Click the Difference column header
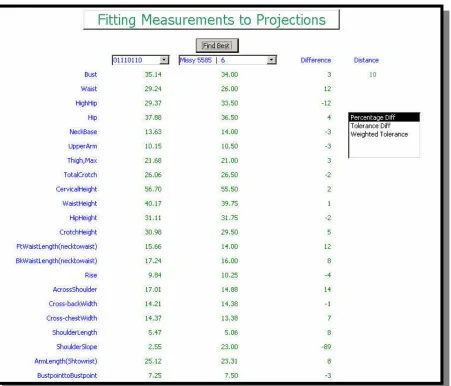451x386 pixels. pyautogui.click(x=316, y=60)
